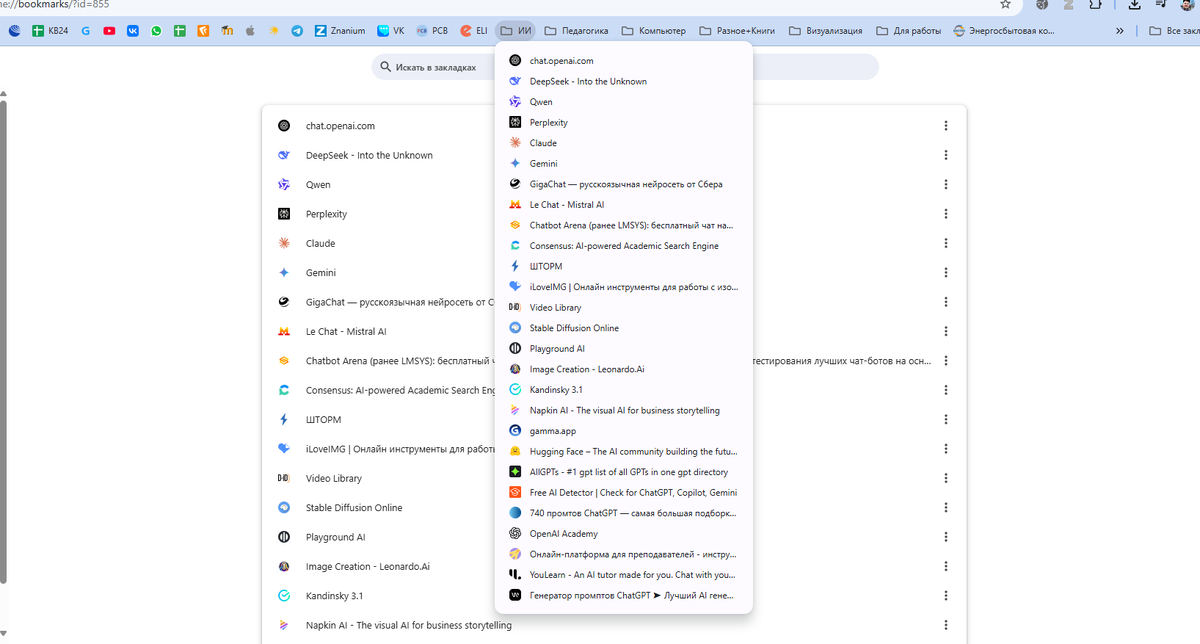Viewport: 1200px width, 644px height.
Task: Select GigaChat entry in the ИИ dropdown menu
Action: (x=624, y=184)
